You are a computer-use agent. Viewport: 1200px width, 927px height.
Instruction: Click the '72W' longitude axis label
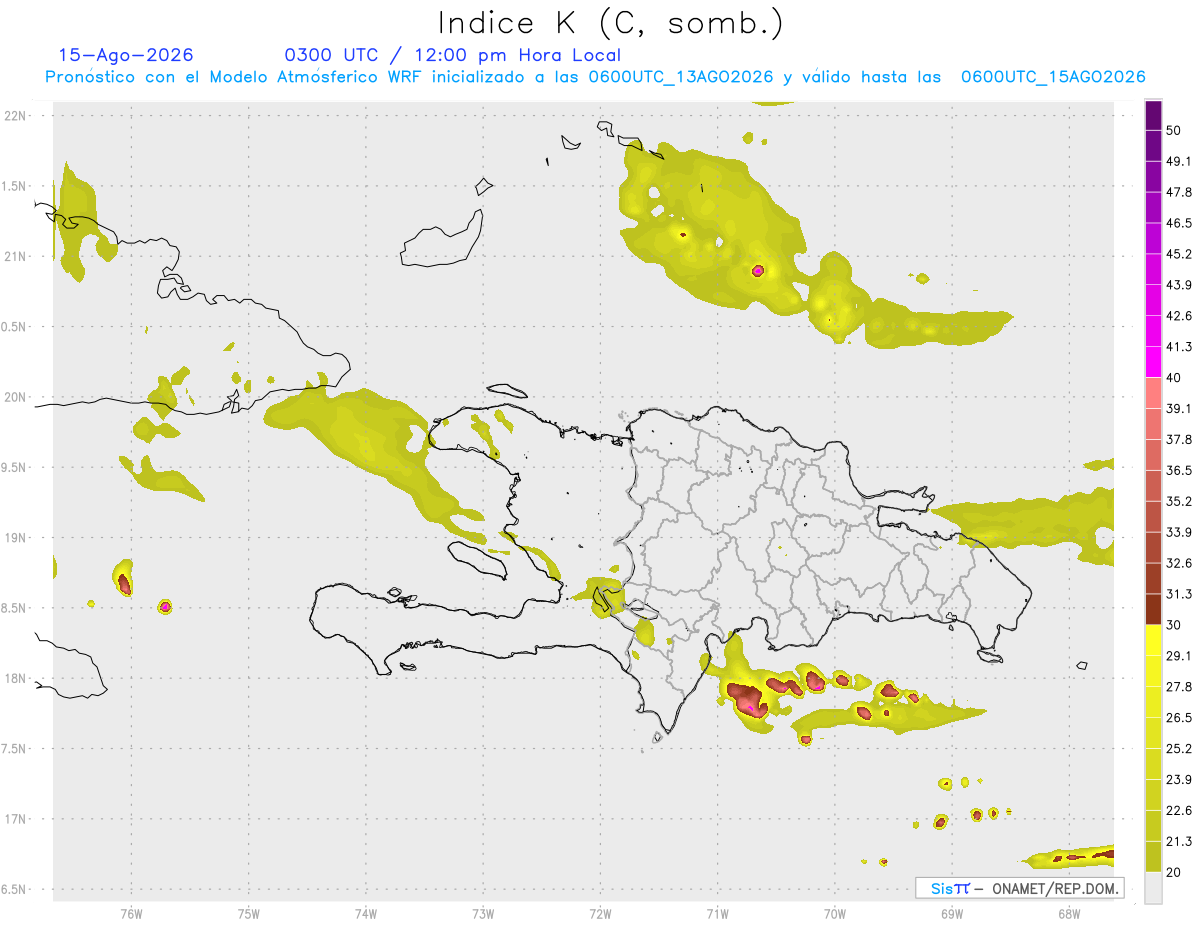[x=600, y=914]
